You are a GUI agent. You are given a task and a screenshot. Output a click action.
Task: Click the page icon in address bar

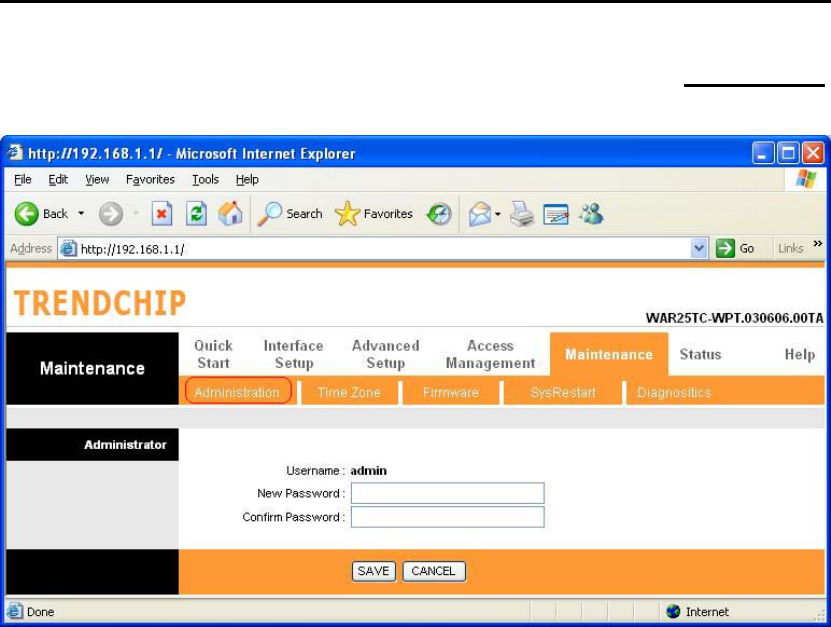[x=68, y=248]
